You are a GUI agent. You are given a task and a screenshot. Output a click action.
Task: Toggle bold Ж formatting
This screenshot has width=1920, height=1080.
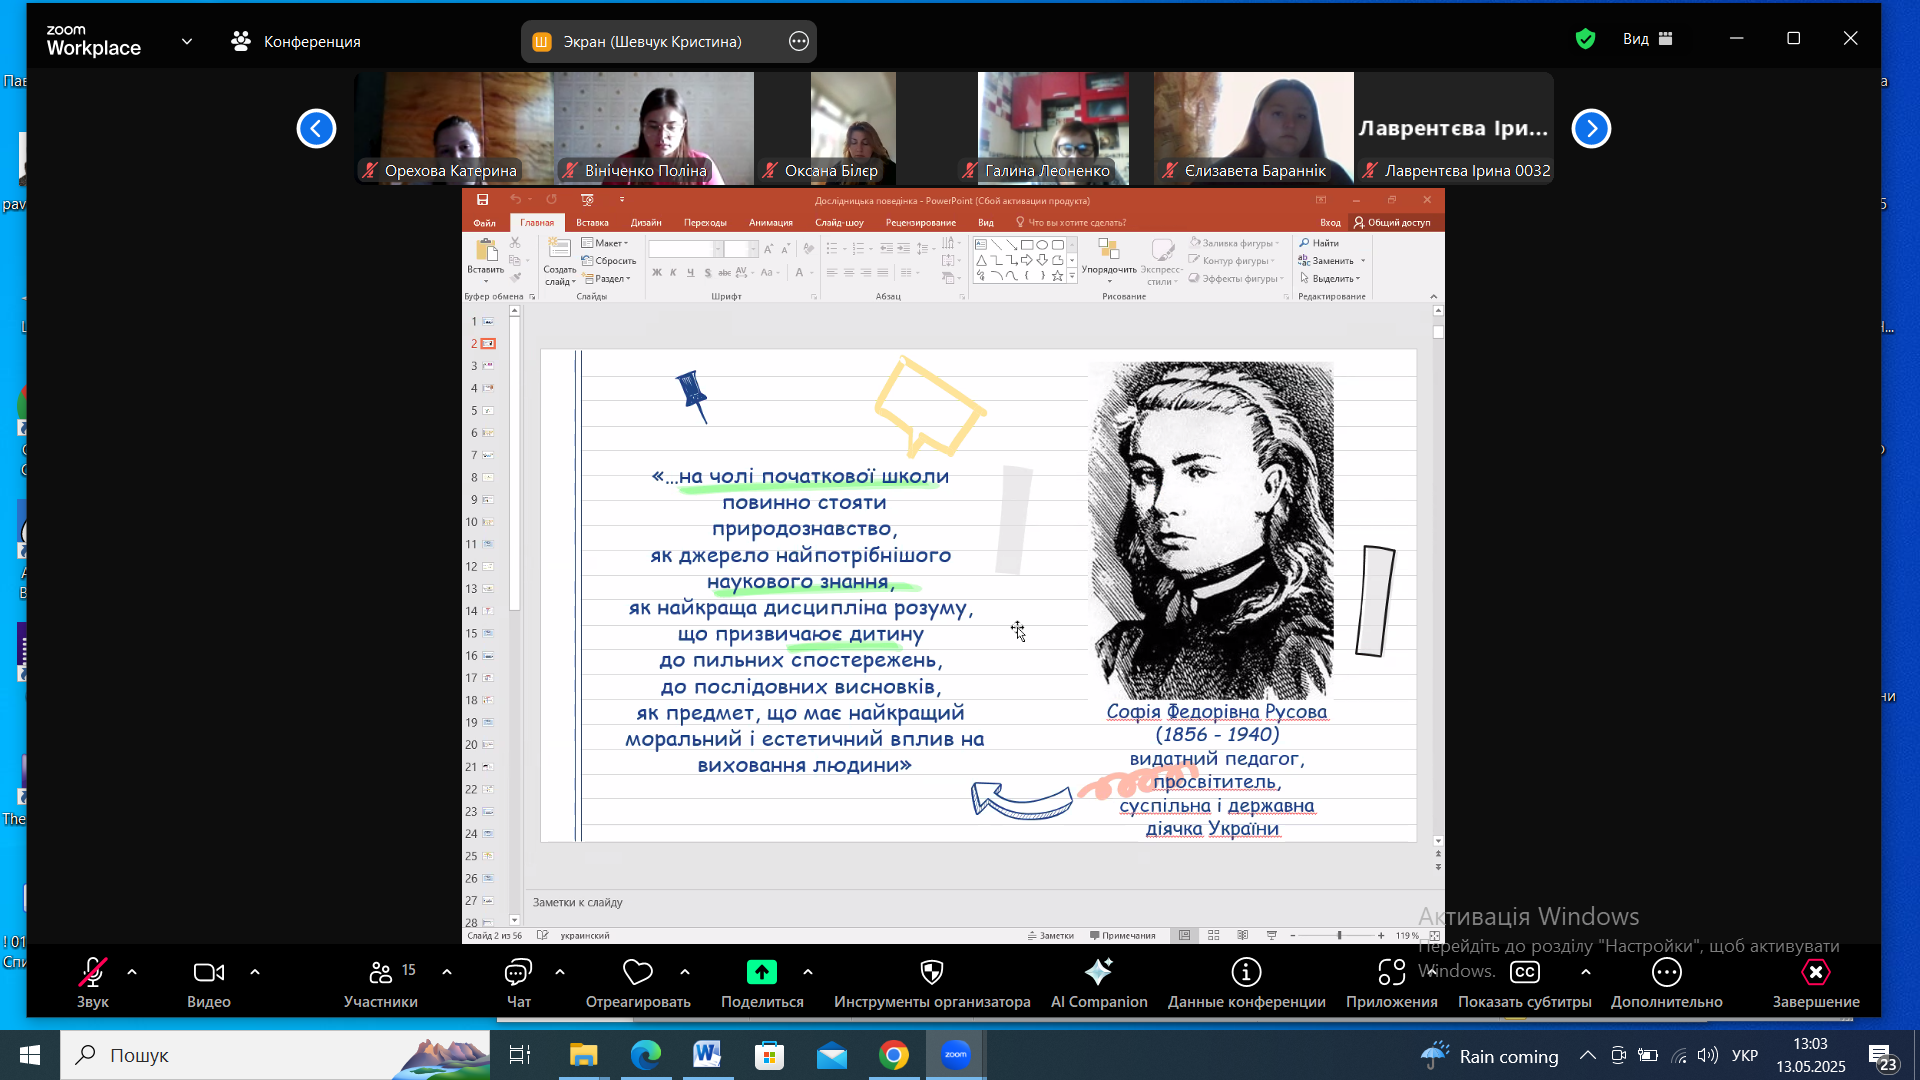click(x=657, y=272)
